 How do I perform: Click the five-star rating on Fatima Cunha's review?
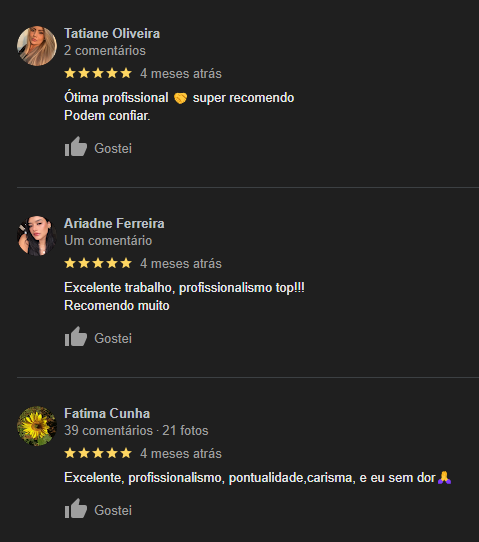point(98,453)
